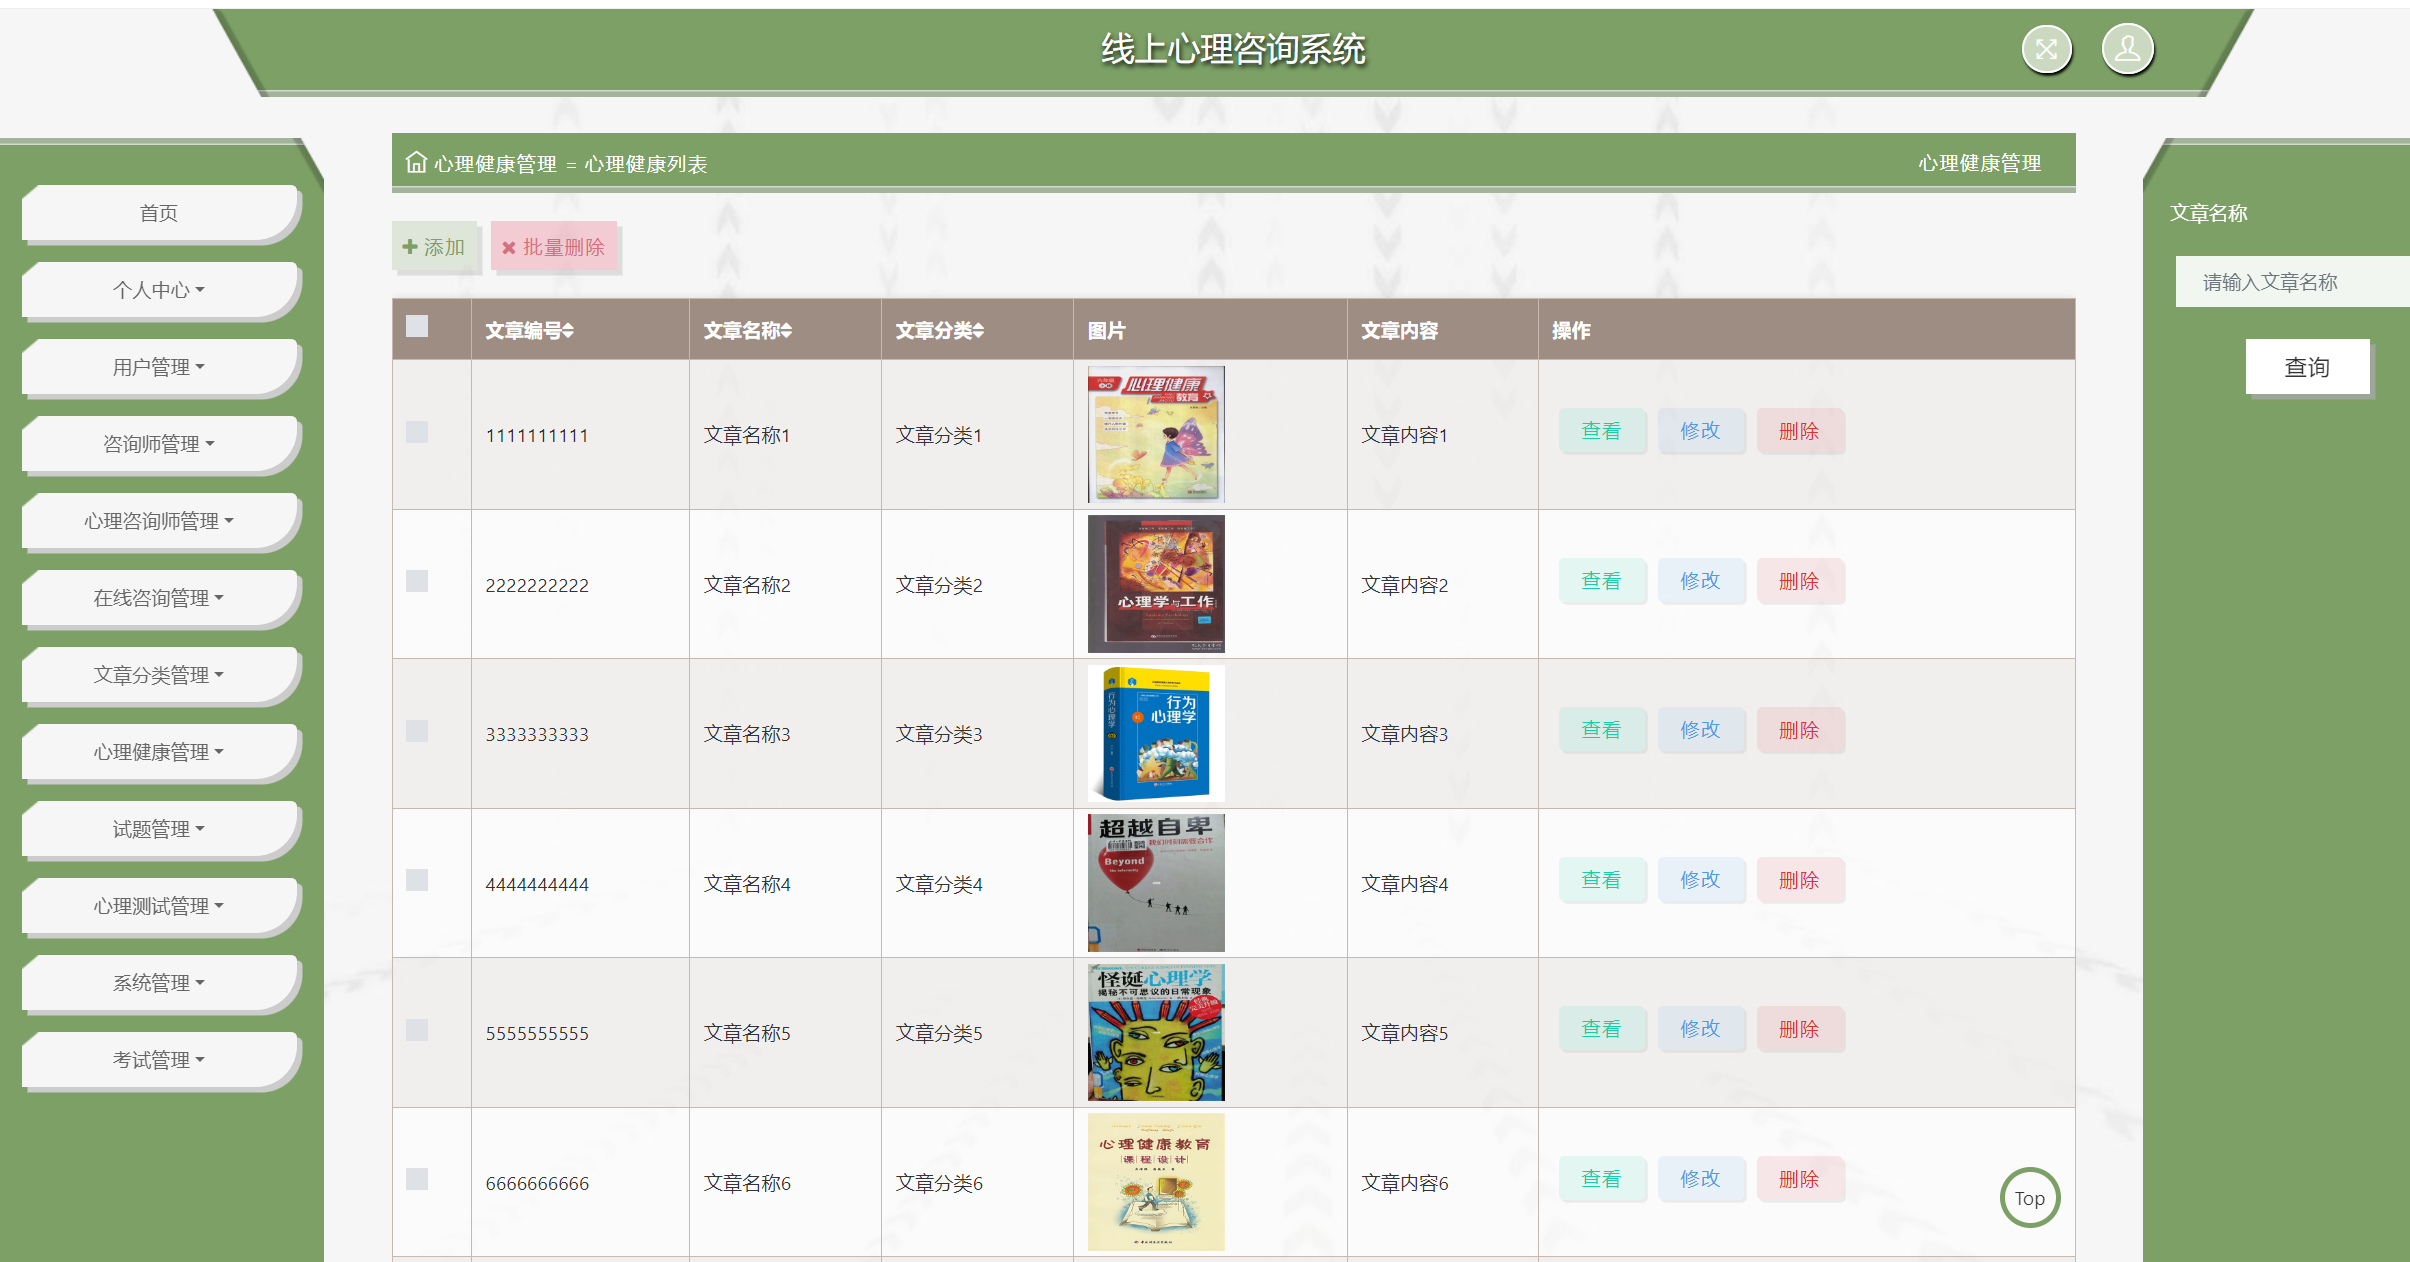The width and height of the screenshot is (2410, 1262).
Task: Check the row for 文章名称1
Action: [417, 432]
